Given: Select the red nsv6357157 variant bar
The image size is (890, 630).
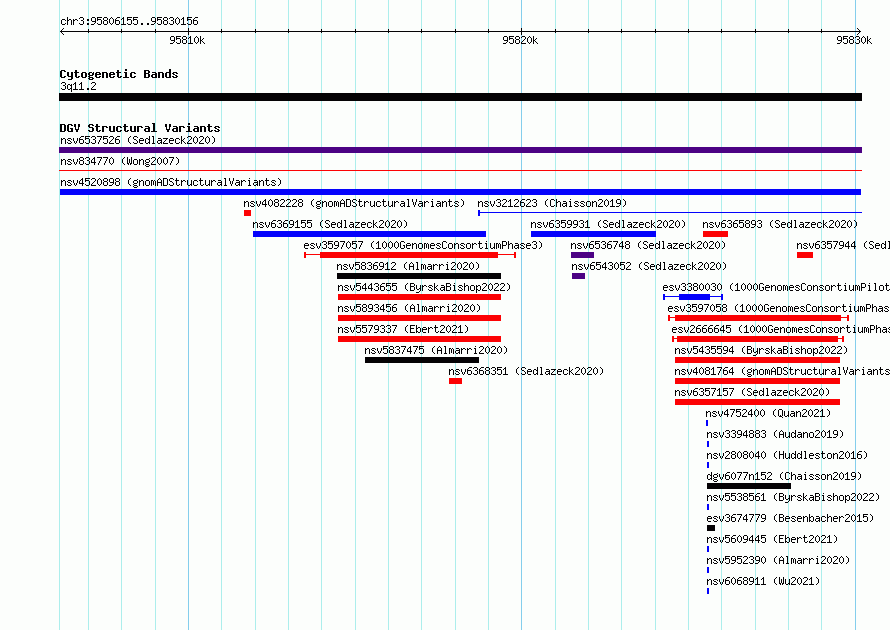Looking at the screenshot, I should pos(757,402).
